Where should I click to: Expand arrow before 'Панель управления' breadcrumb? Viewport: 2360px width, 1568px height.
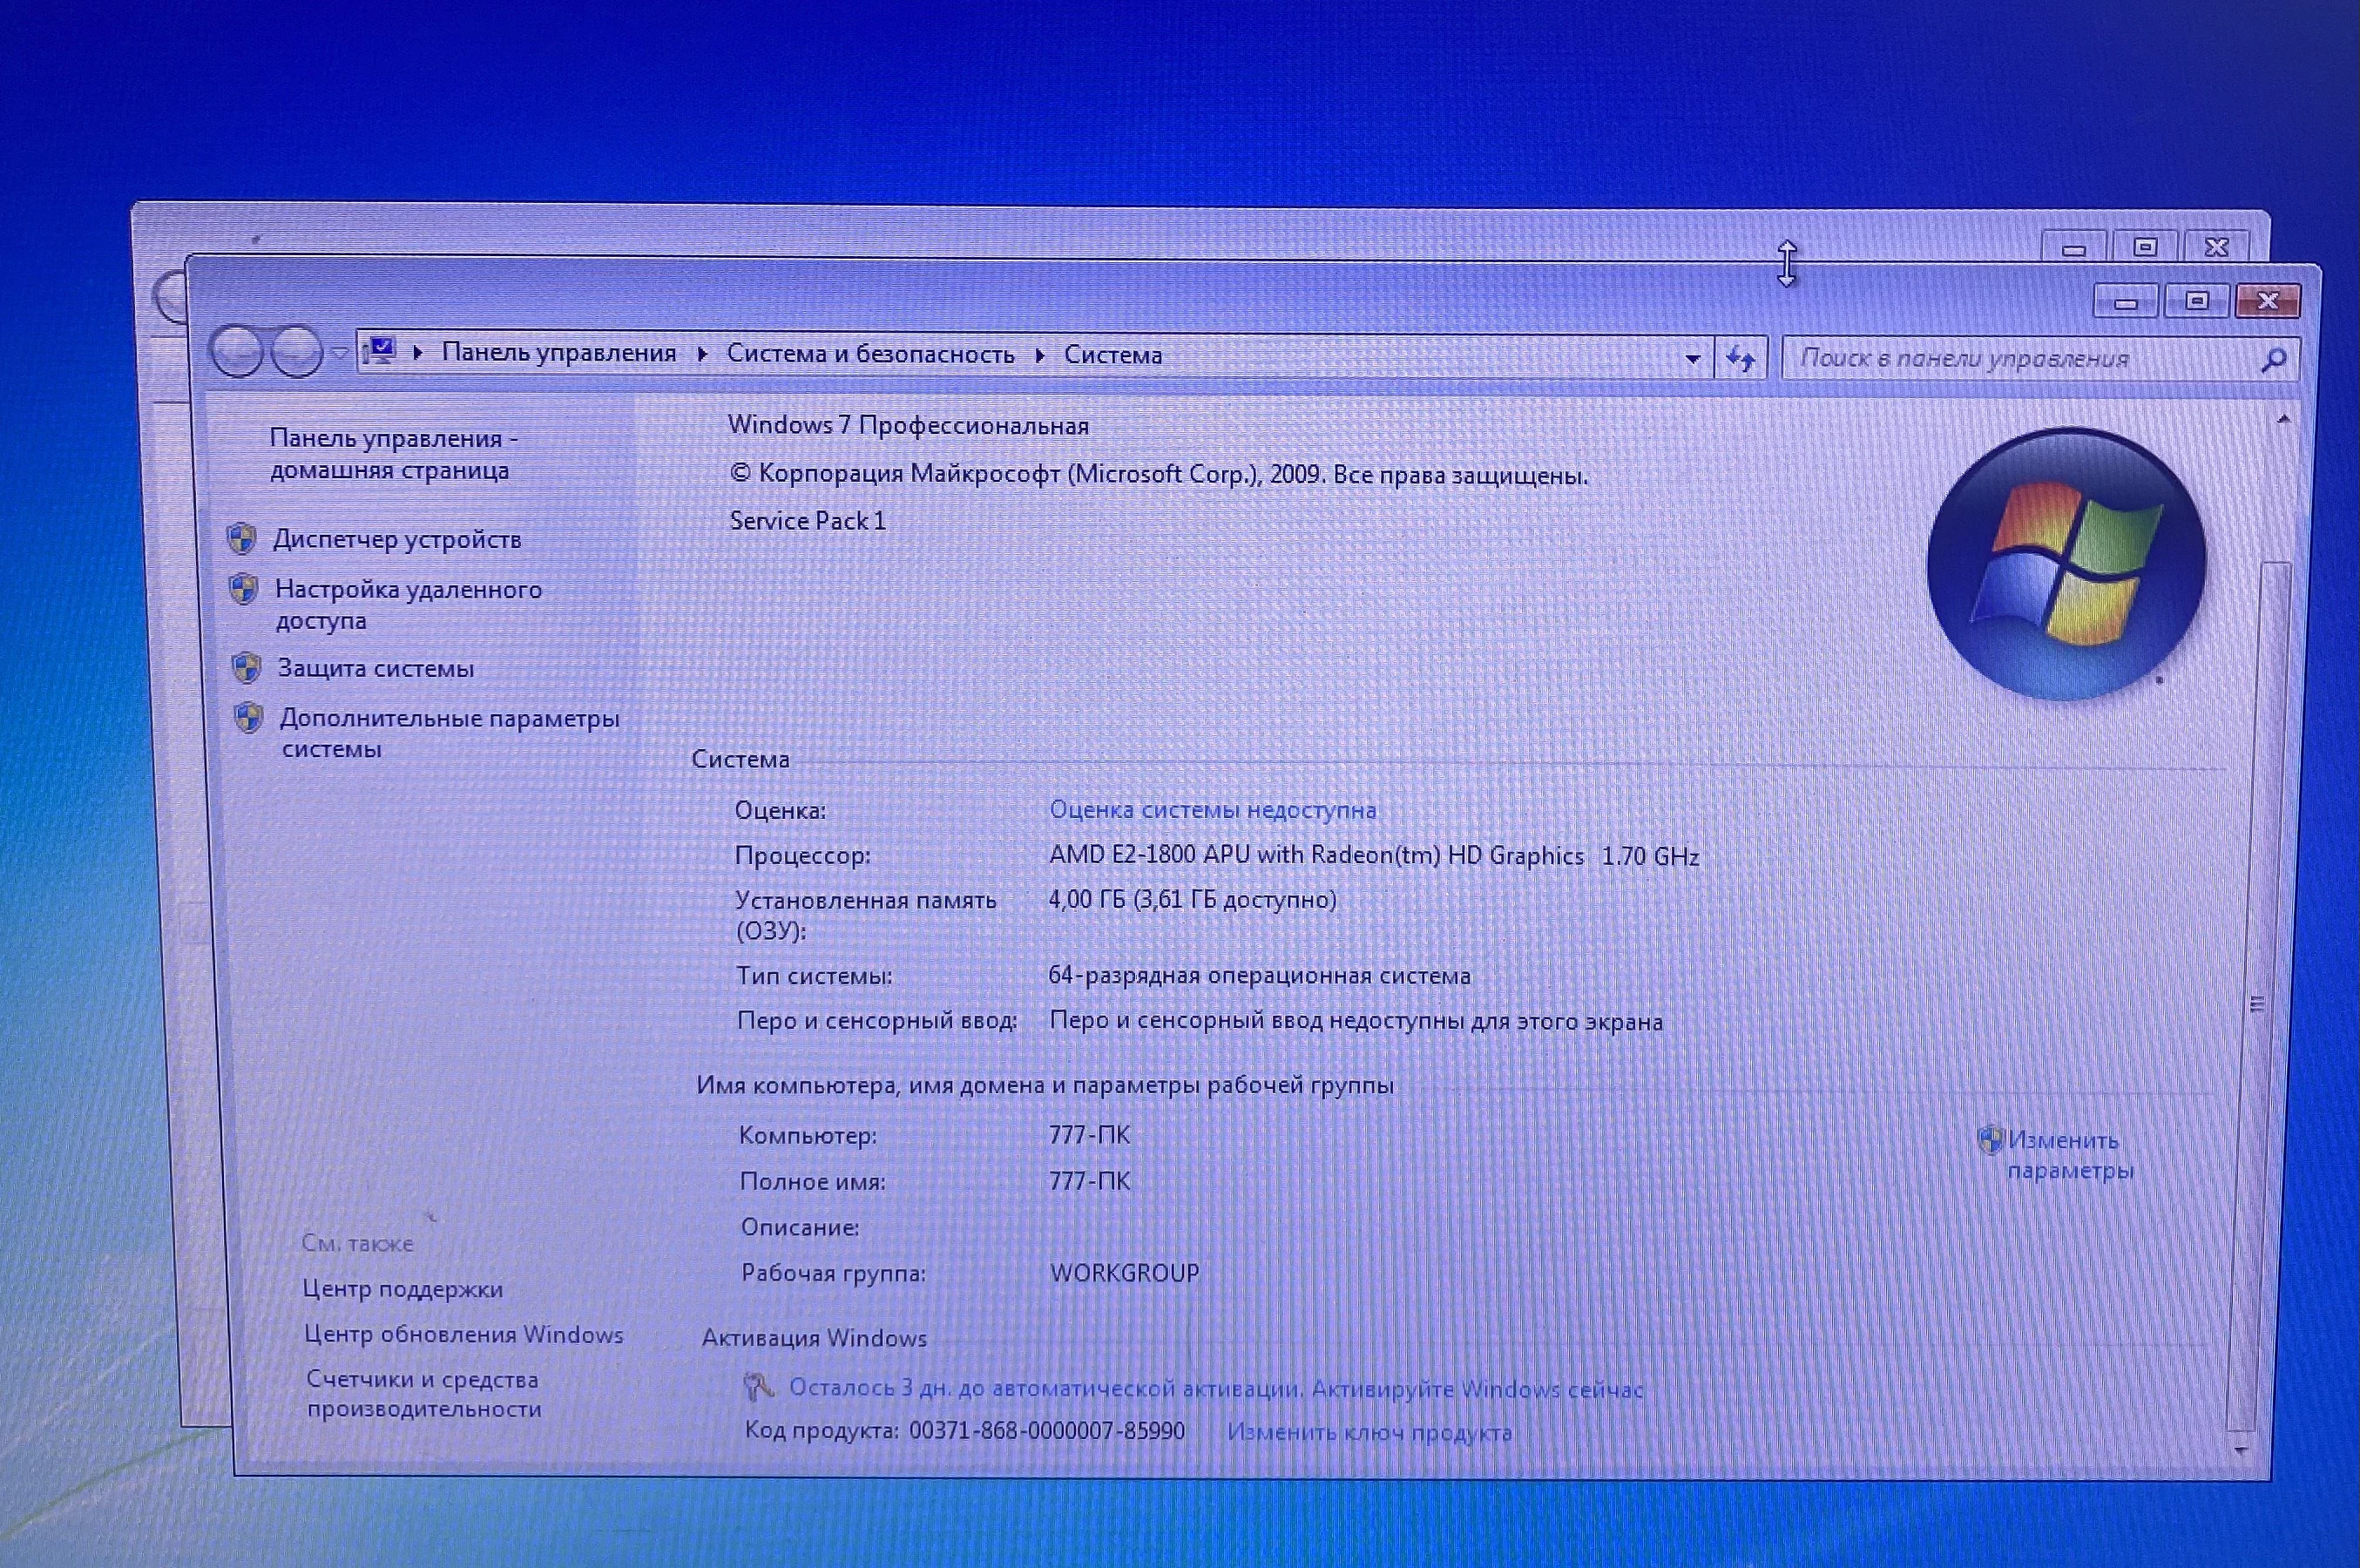418,352
